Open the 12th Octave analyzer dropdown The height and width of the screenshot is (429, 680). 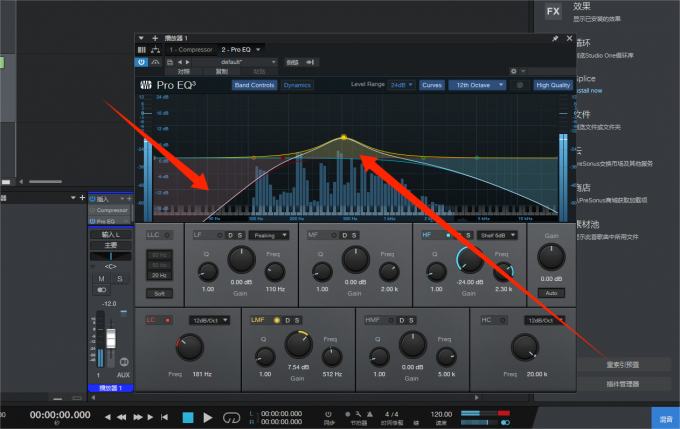(477, 85)
